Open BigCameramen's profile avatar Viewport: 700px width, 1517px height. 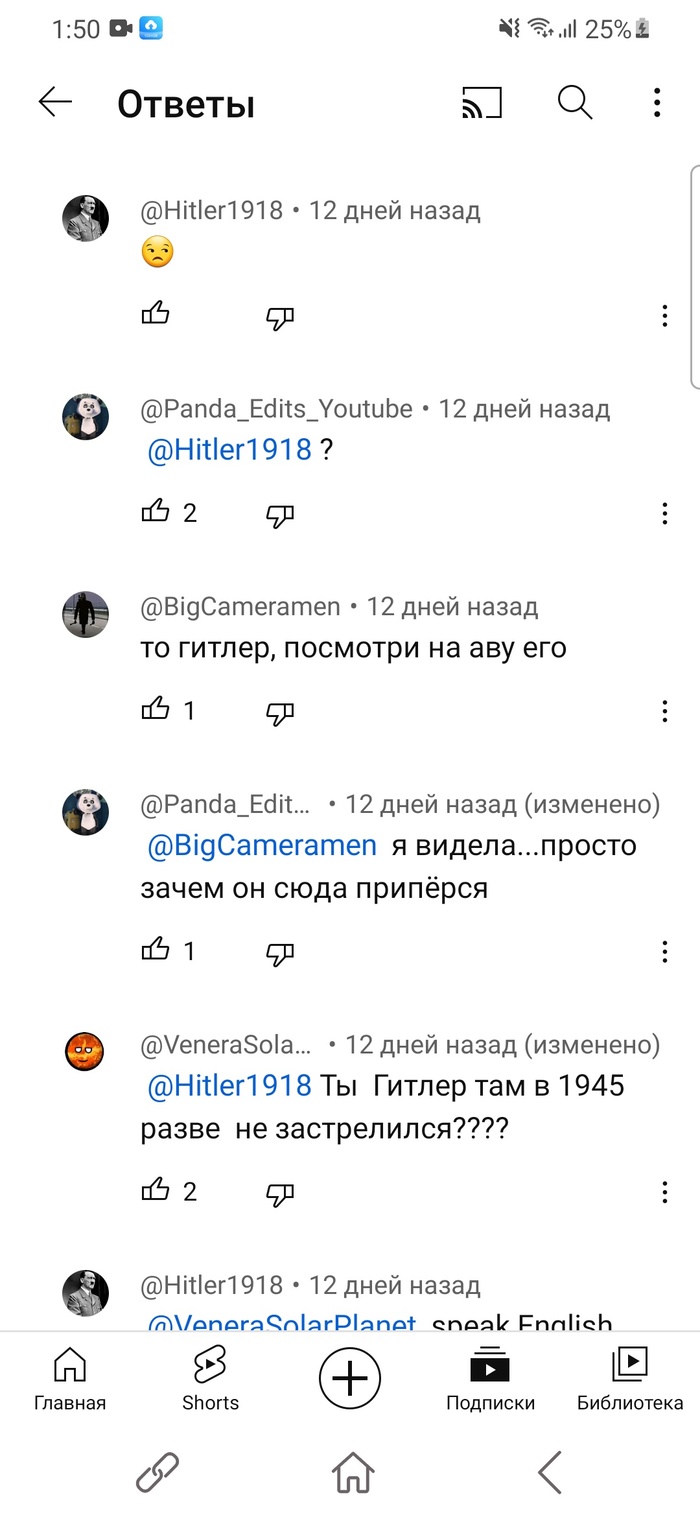point(86,613)
